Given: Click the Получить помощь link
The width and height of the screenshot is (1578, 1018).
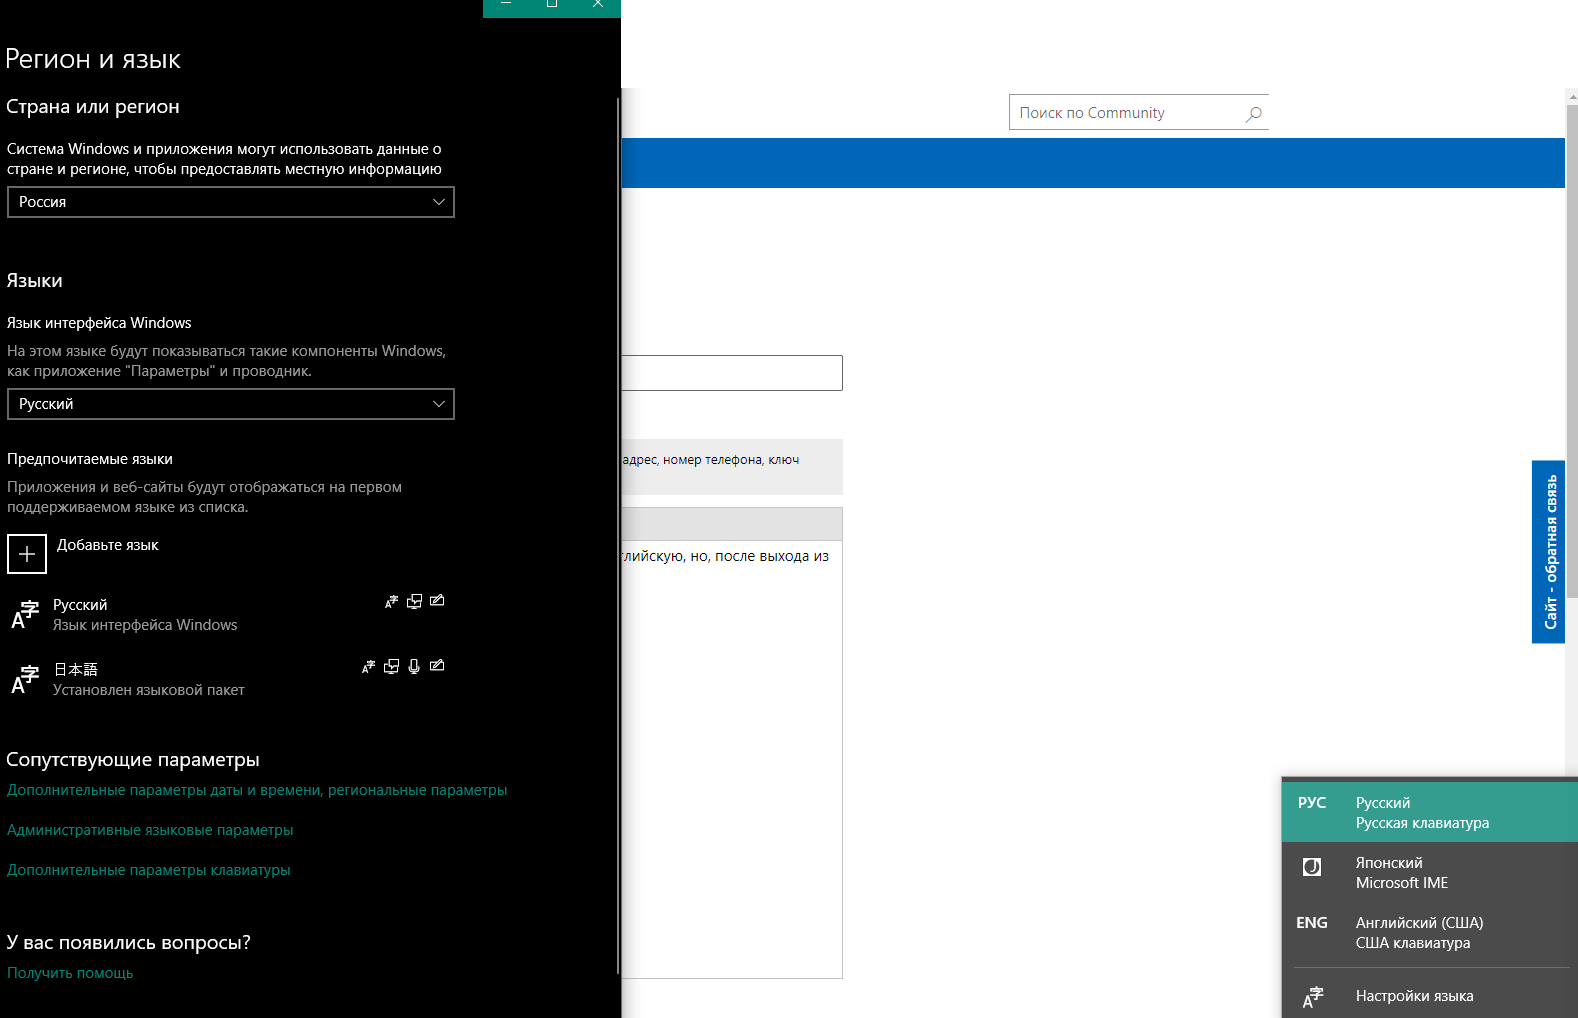Looking at the screenshot, I should [x=70, y=973].
